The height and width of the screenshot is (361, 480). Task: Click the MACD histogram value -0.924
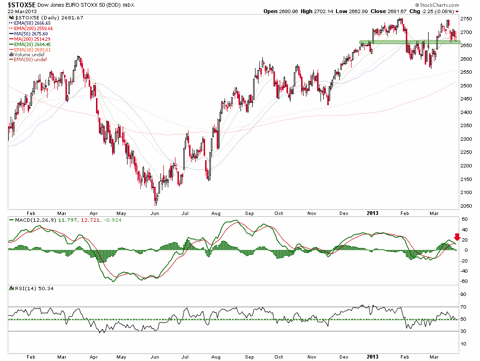tap(112, 220)
